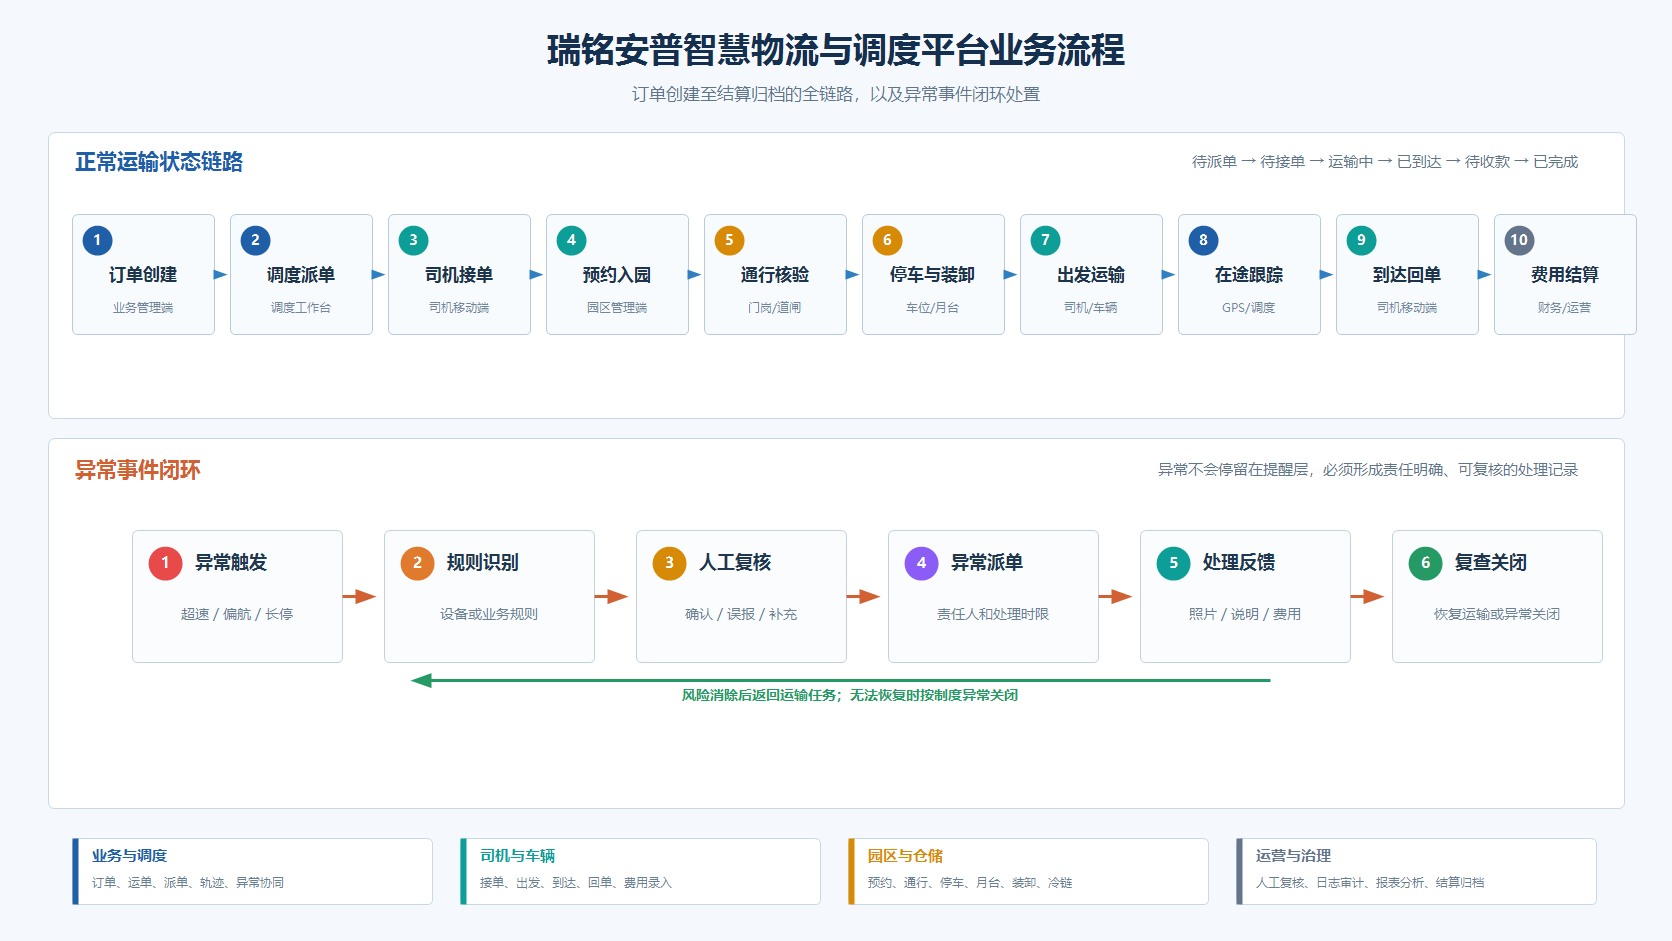Click the 运营与治理 legend title

pos(1293,856)
